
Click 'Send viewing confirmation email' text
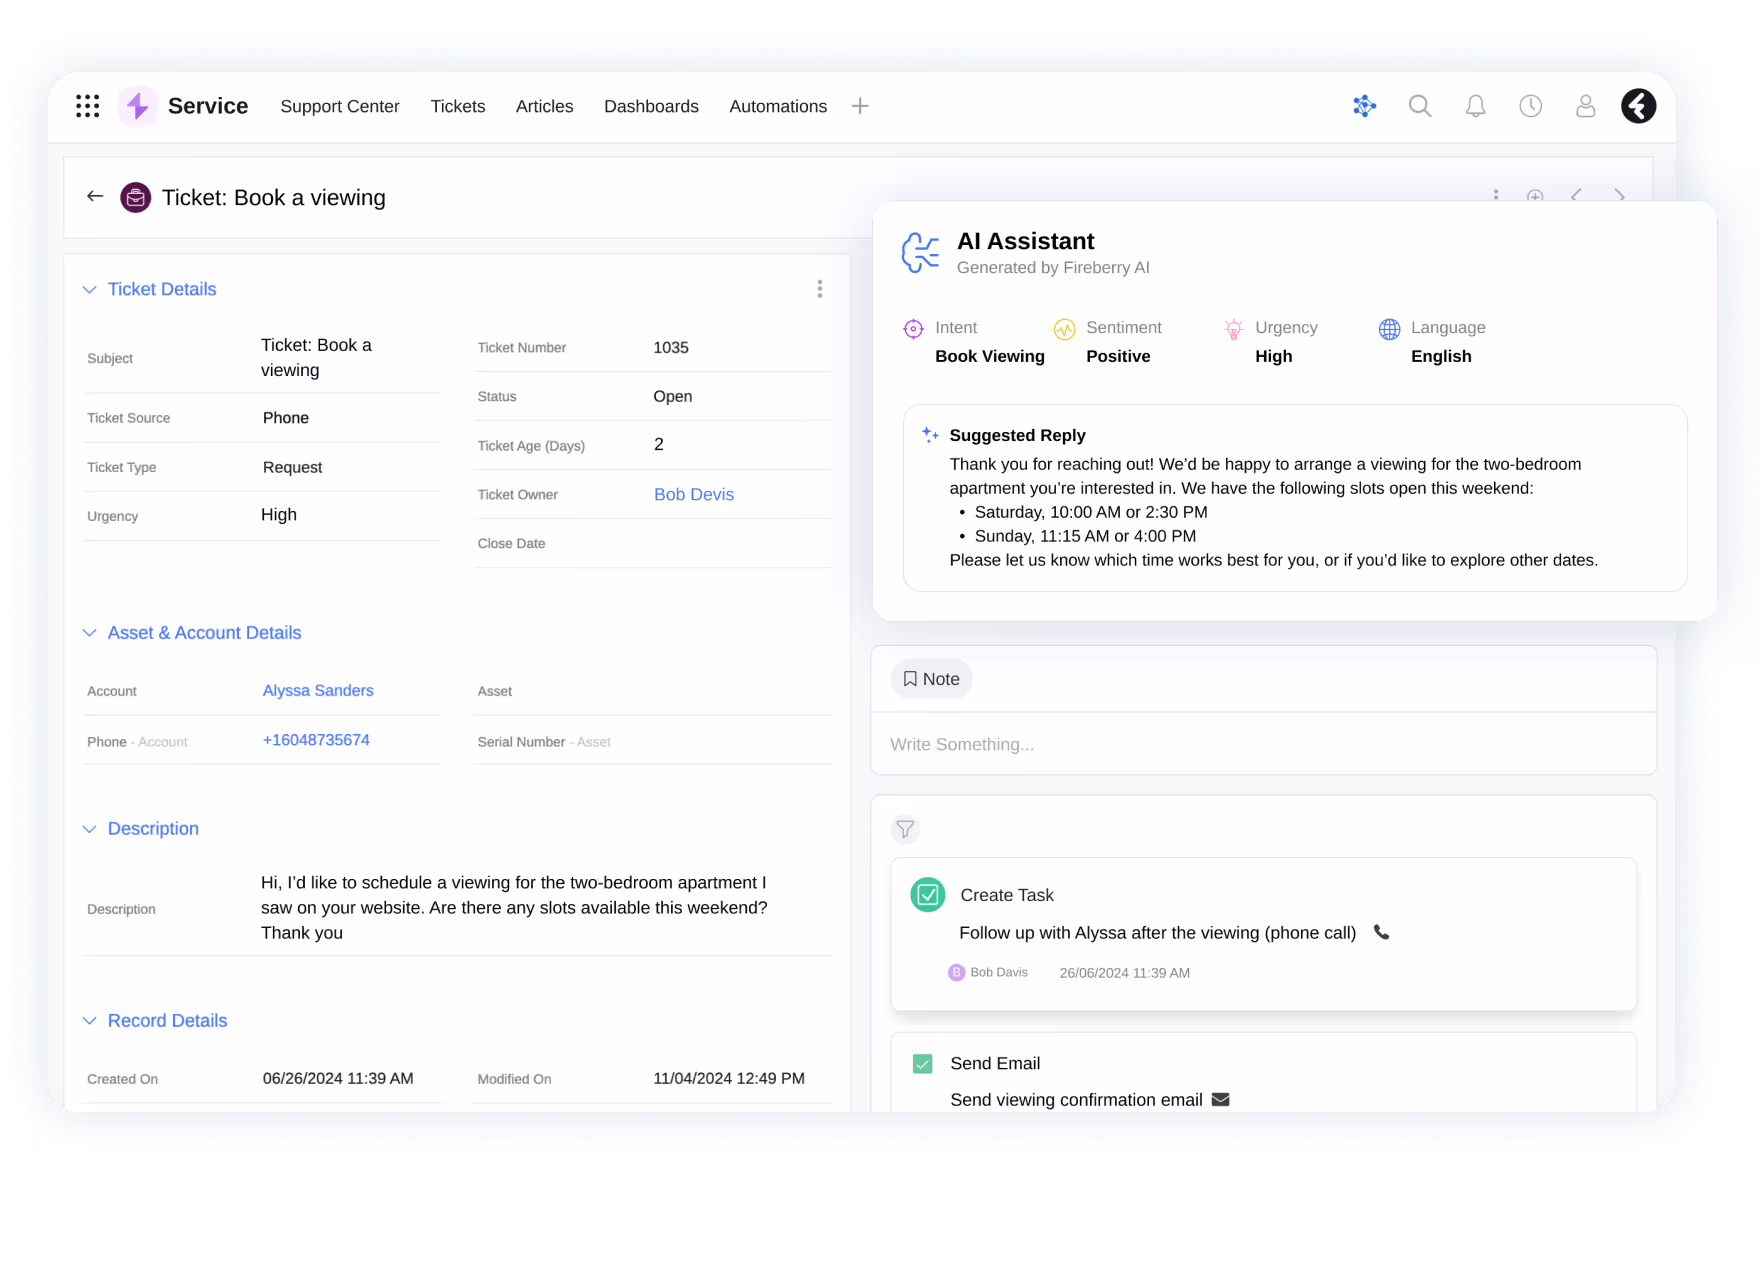[x=1076, y=1100]
